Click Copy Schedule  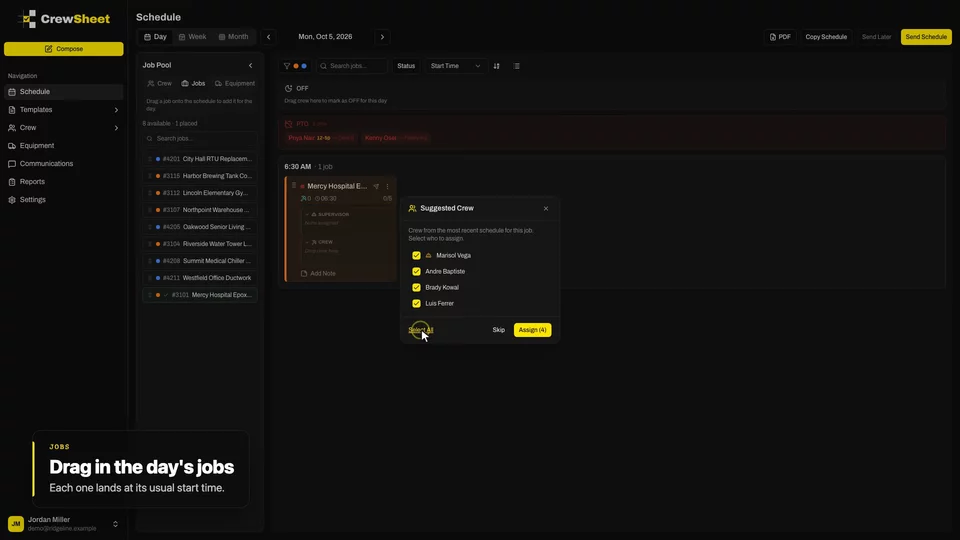826,37
